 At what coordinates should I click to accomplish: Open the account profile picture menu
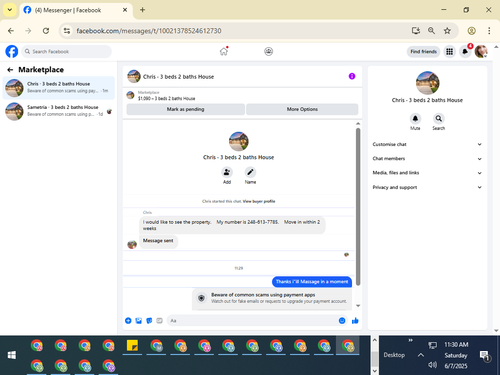(481, 51)
